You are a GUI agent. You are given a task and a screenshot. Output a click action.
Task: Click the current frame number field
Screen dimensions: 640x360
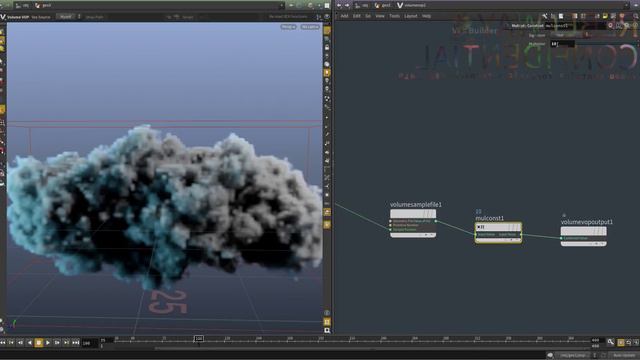pyautogui.click(x=89, y=343)
